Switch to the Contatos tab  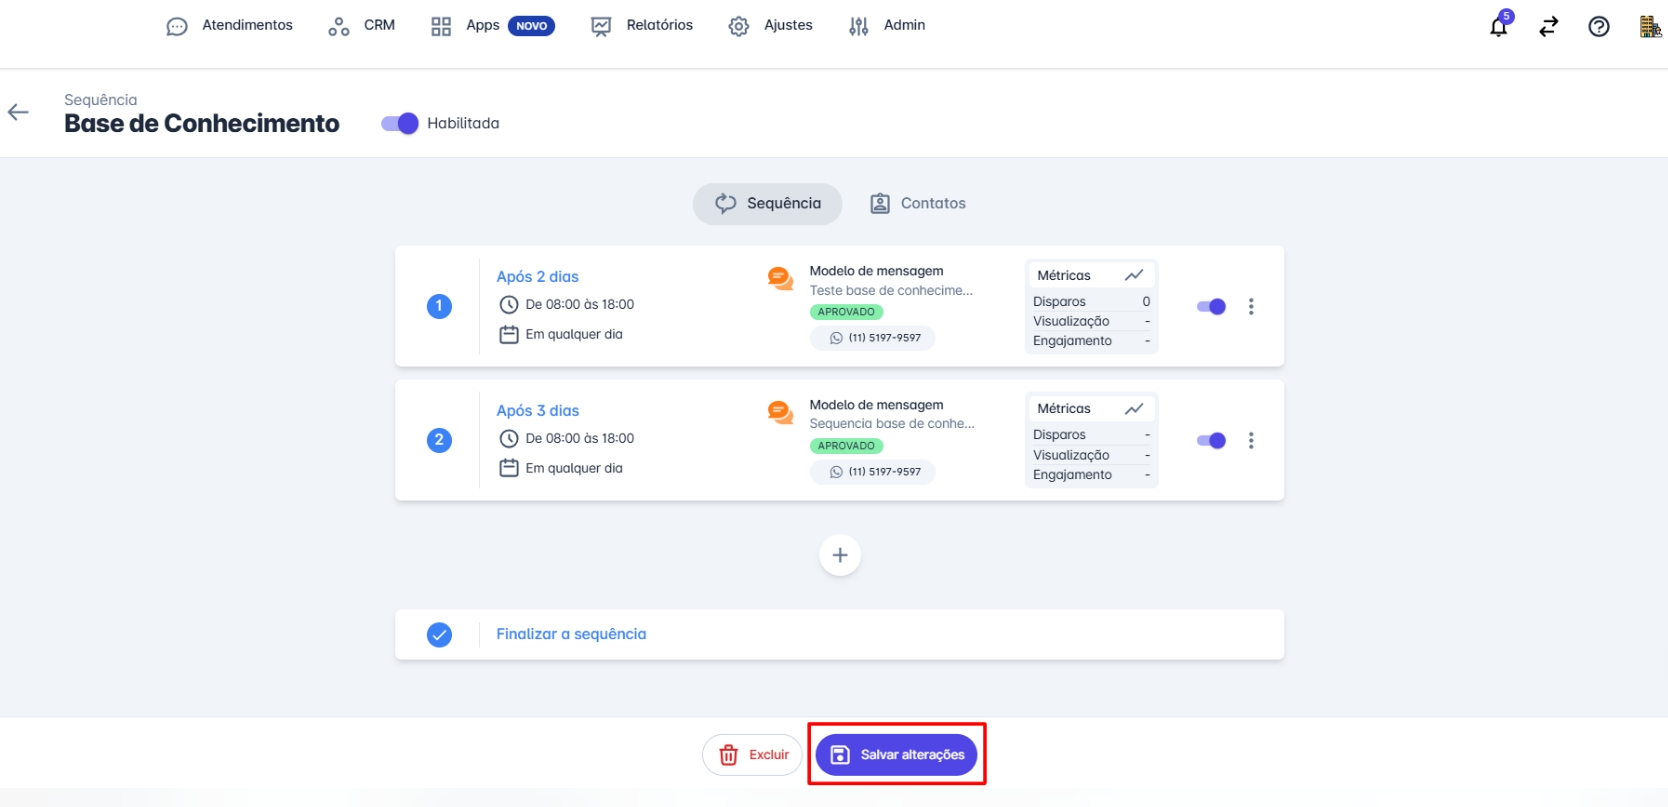[918, 204]
